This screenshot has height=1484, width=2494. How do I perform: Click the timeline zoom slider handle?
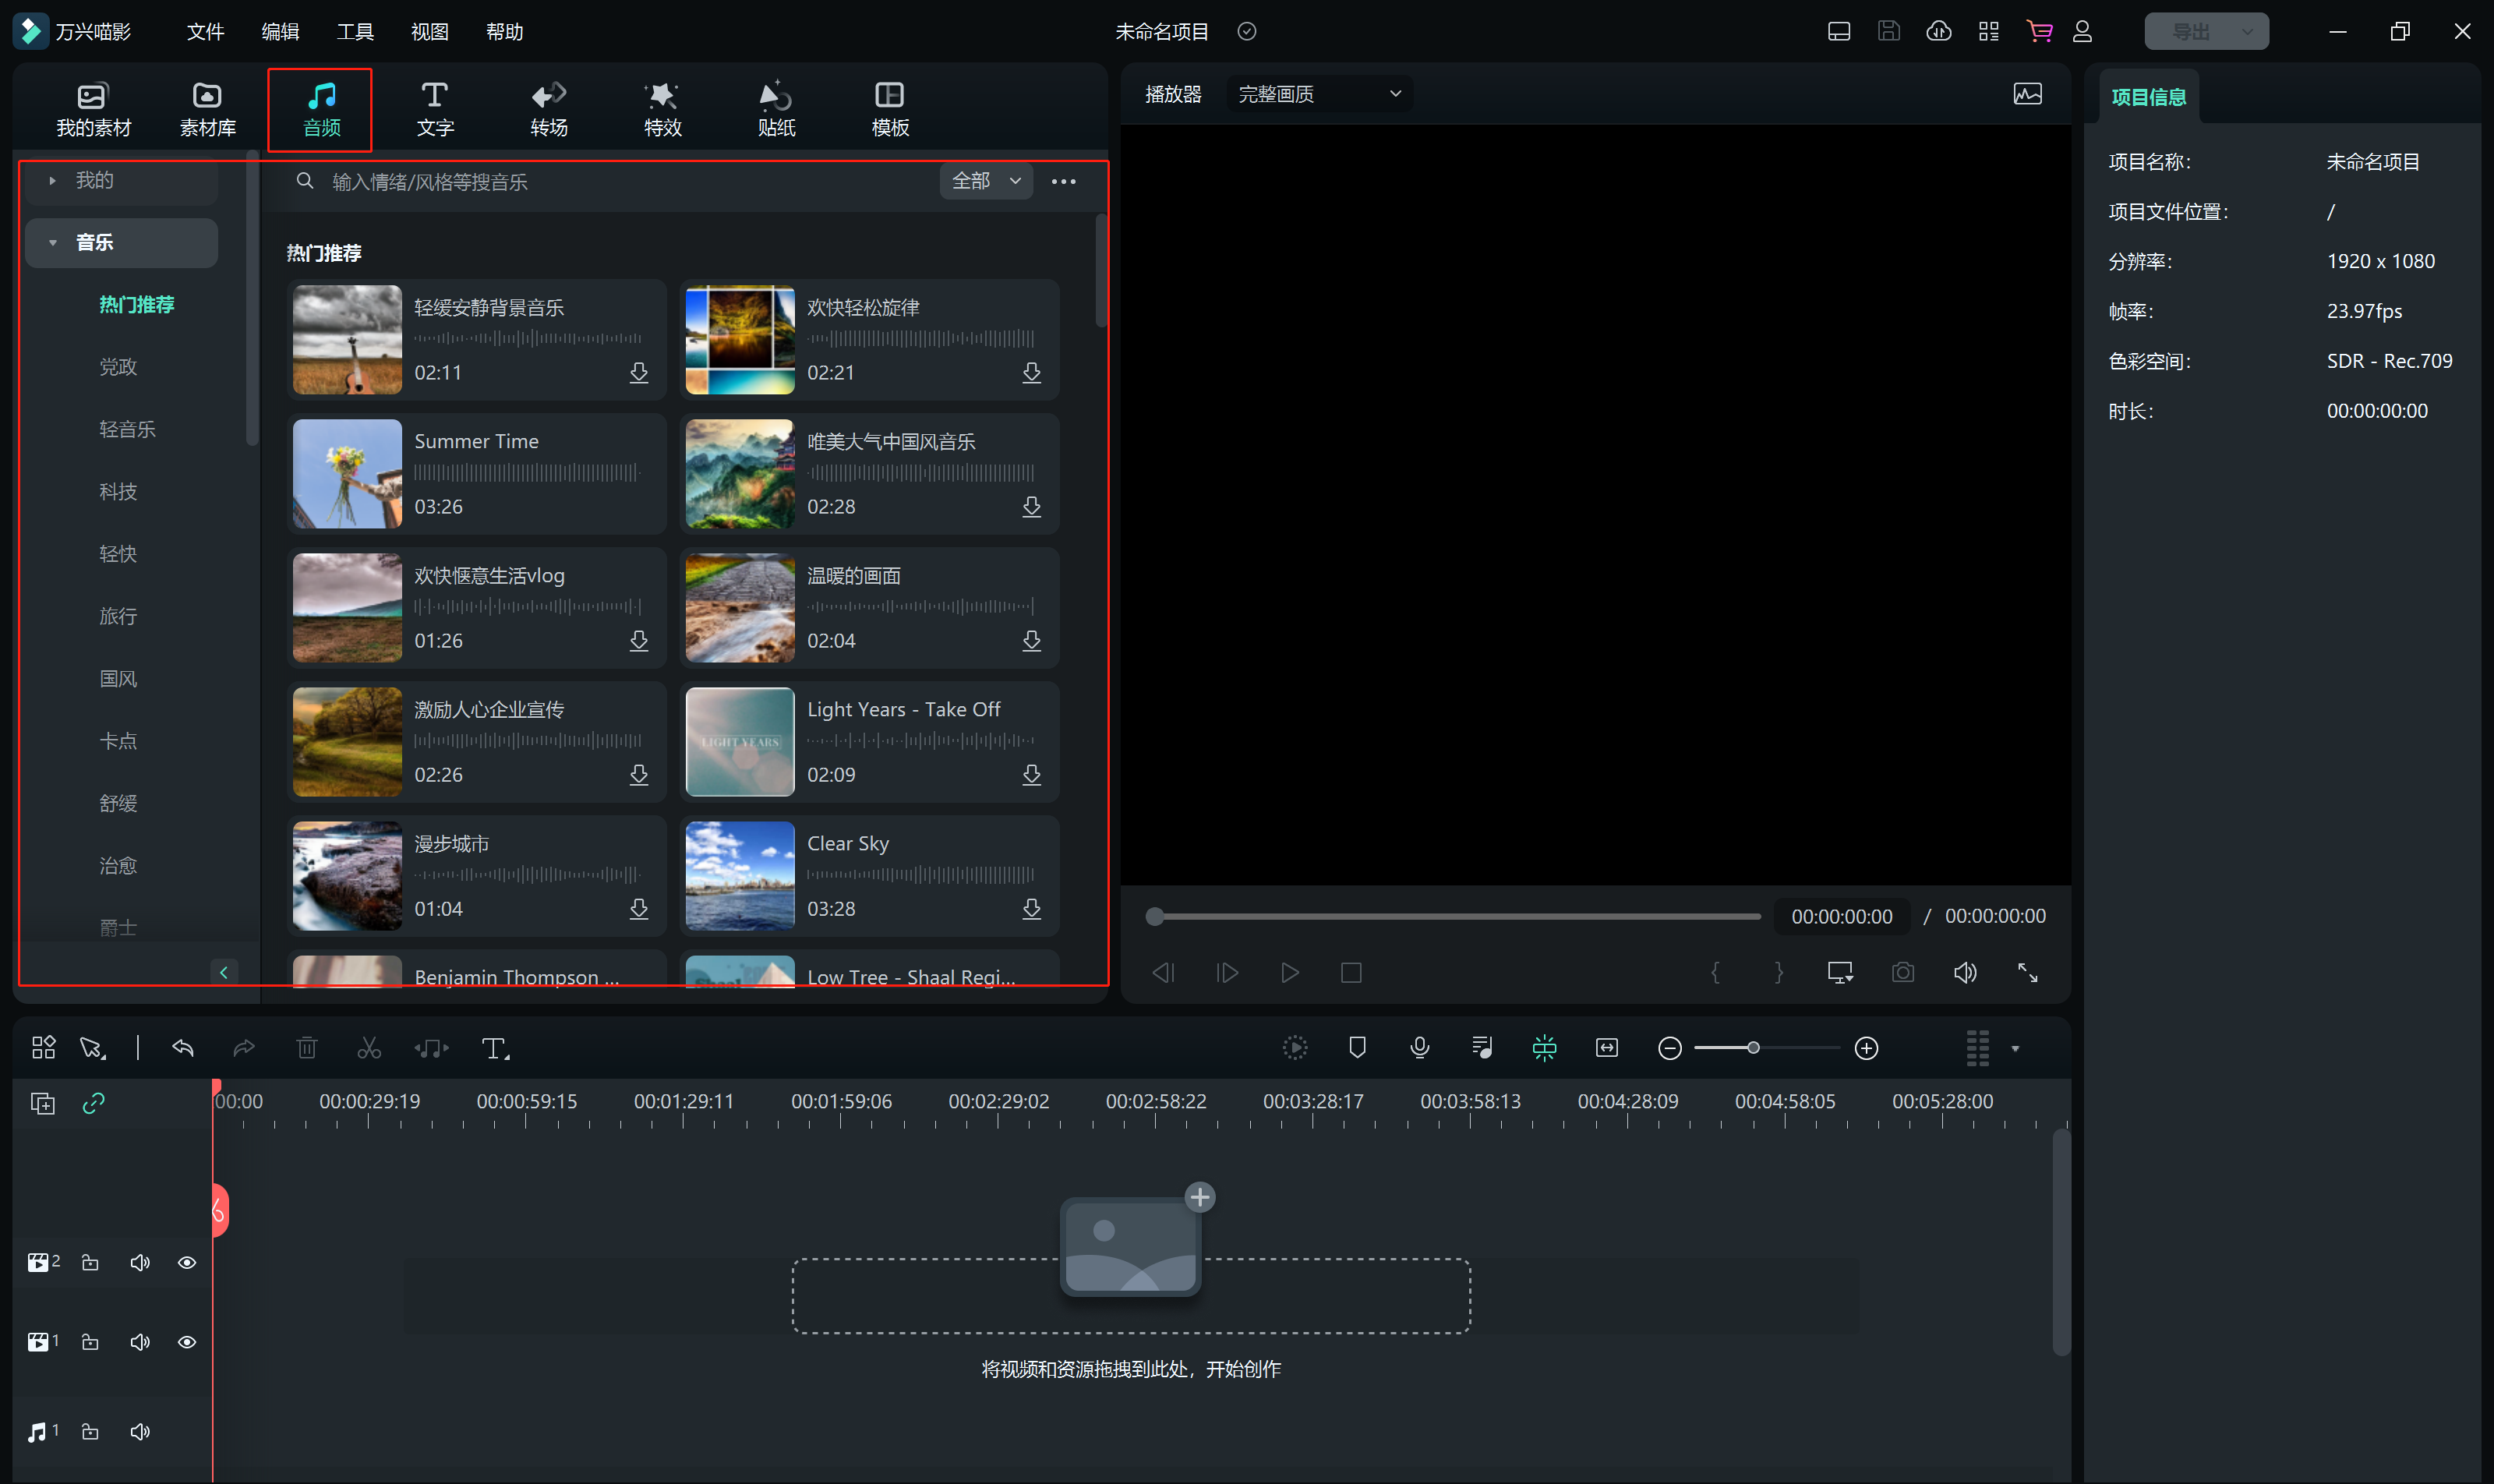pos(1753,1047)
